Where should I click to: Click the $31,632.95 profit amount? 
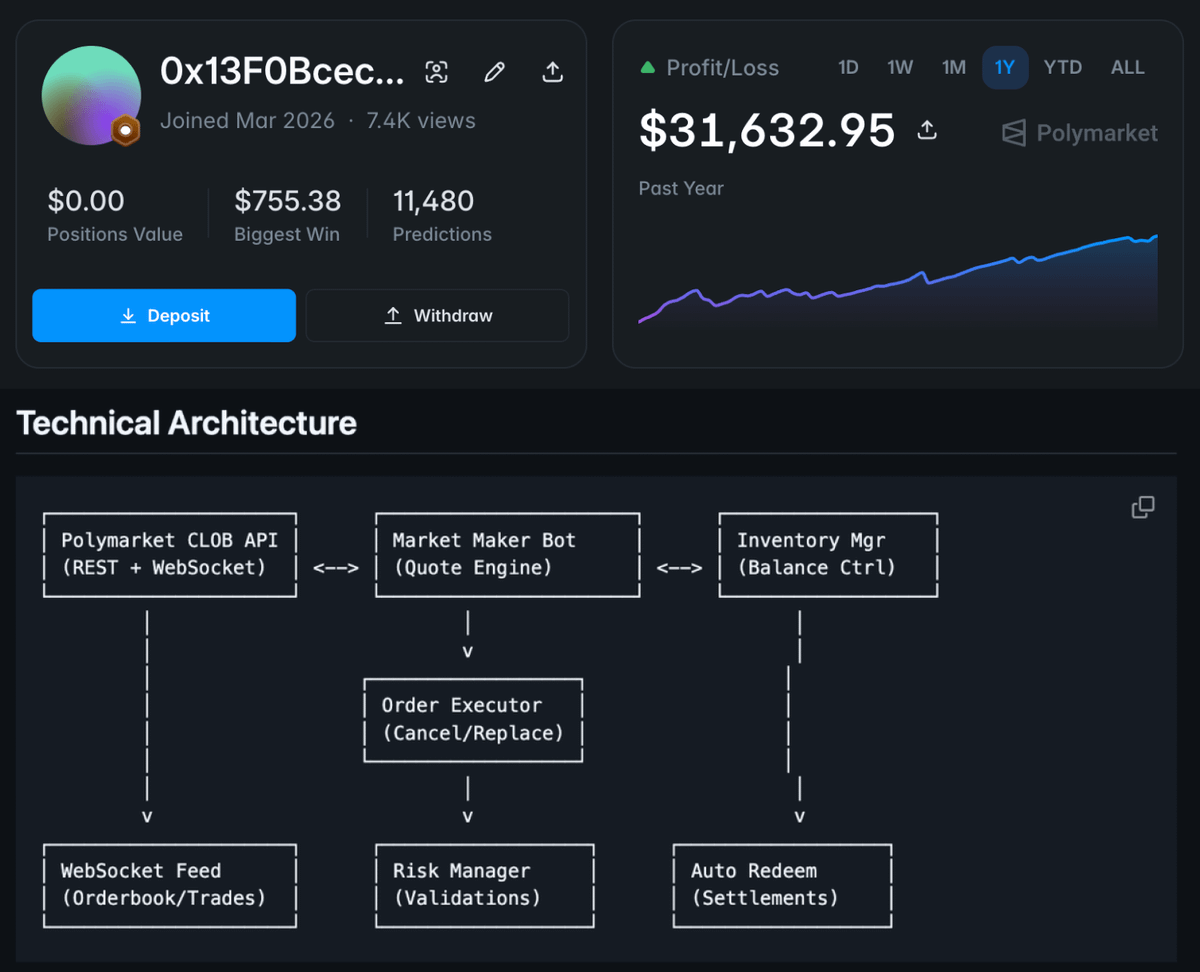(x=767, y=131)
